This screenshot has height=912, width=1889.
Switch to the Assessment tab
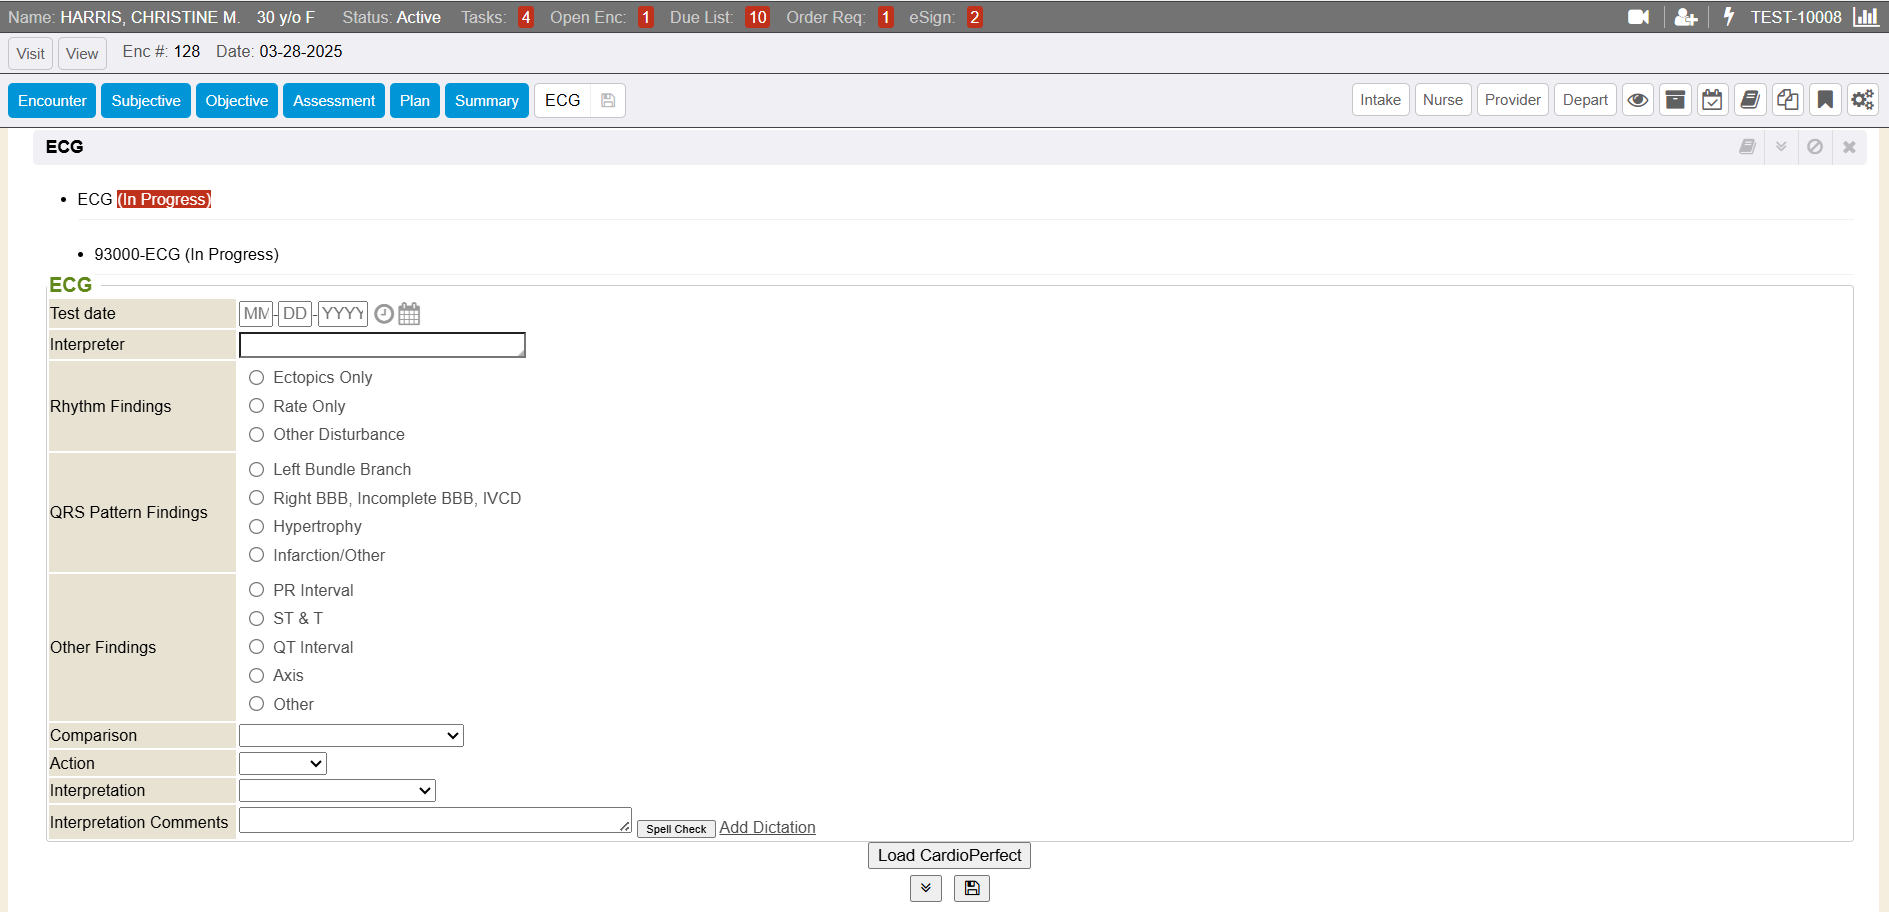(x=333, y=101)
